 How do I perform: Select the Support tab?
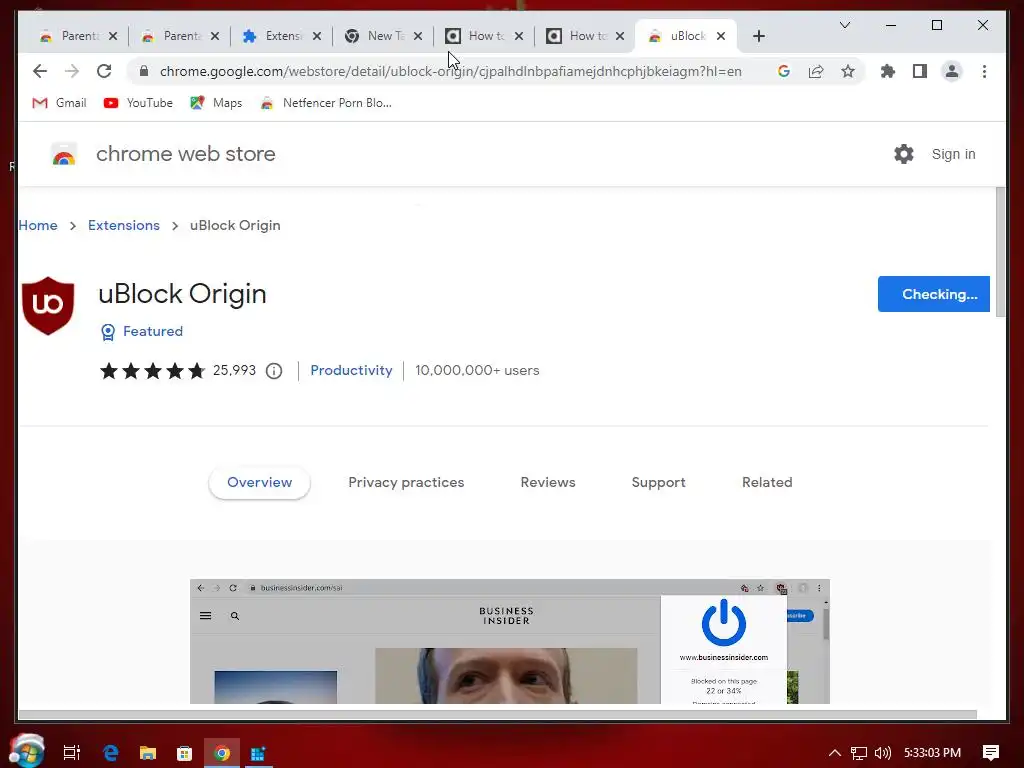point(658,483)
